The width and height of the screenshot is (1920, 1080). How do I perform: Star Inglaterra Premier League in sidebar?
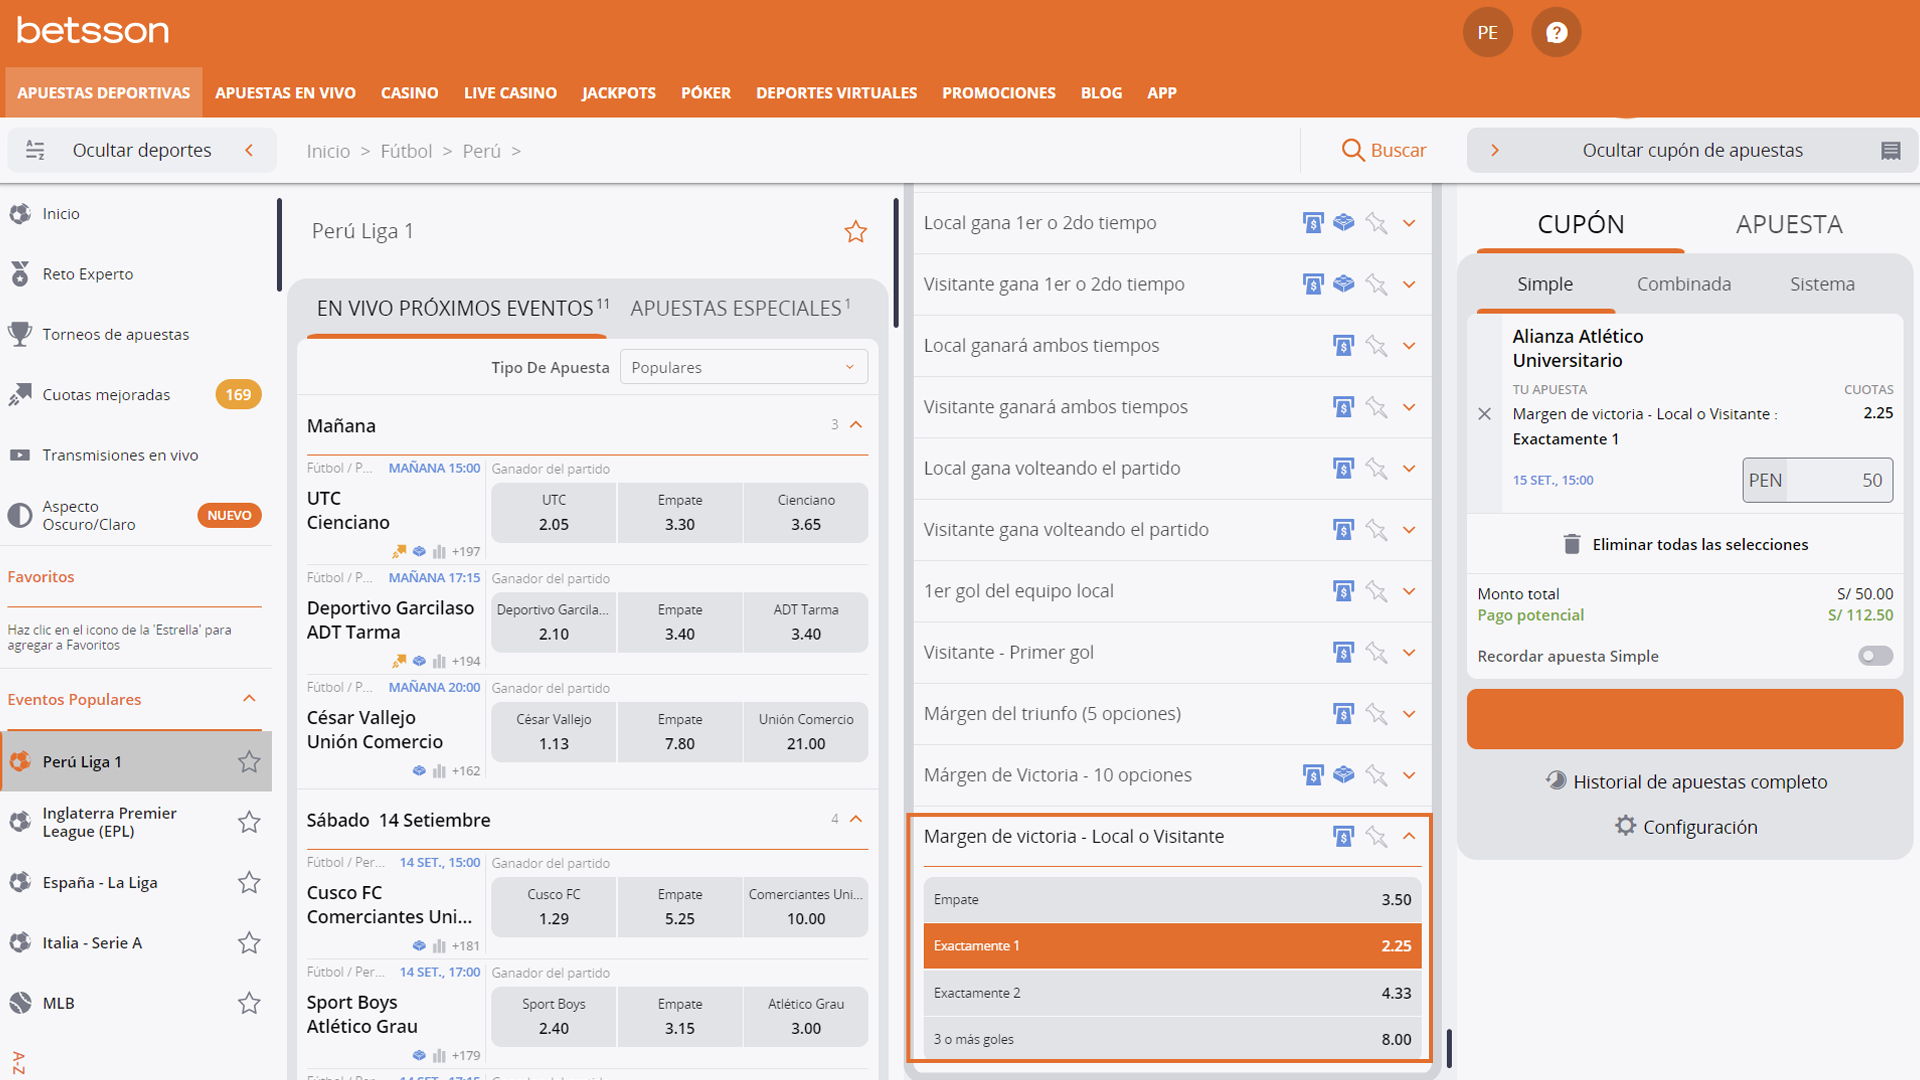[249, 822]
